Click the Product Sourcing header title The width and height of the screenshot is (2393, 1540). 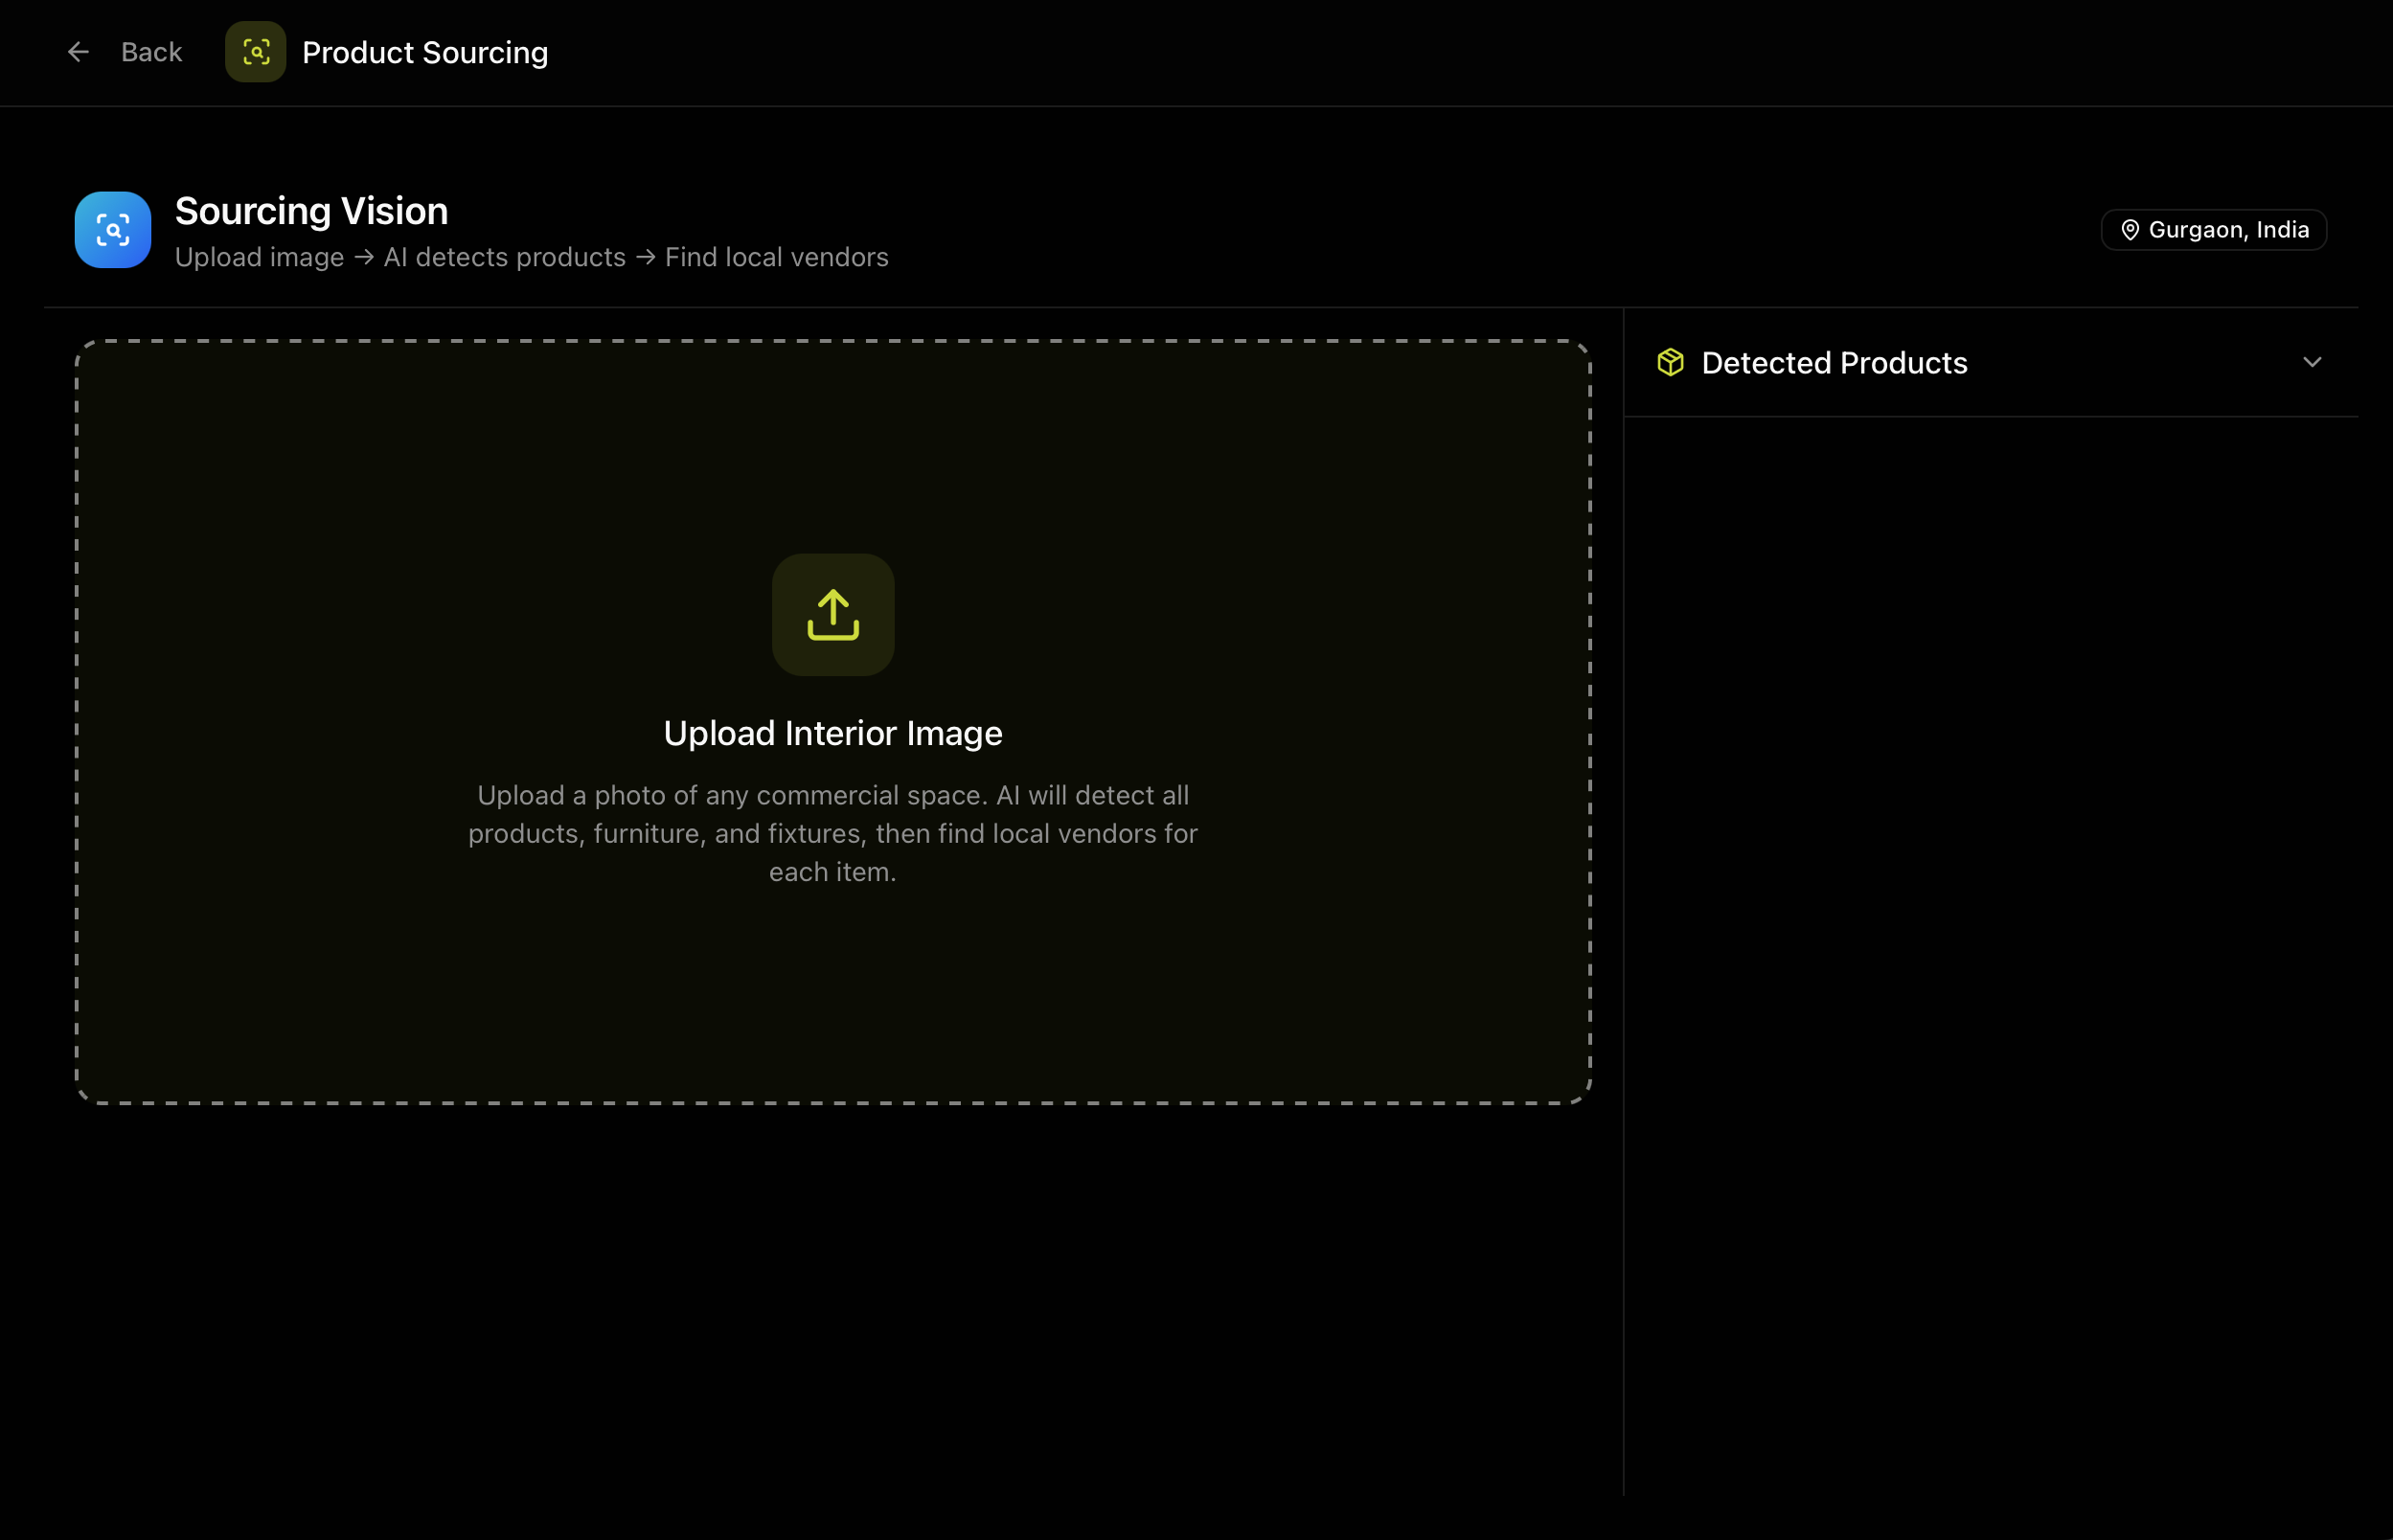(x=425, y=52)
